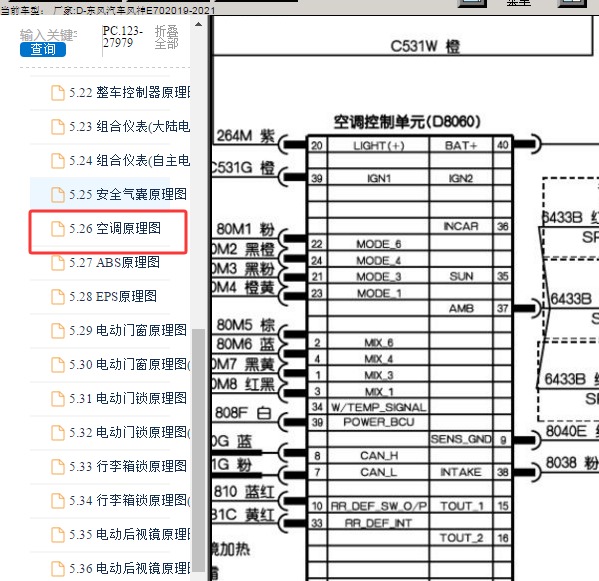Image resolution: width=599 pixels, height=581 pixels.
Task: Click document icon of 5.29 entry
Action: click(58, 331)
